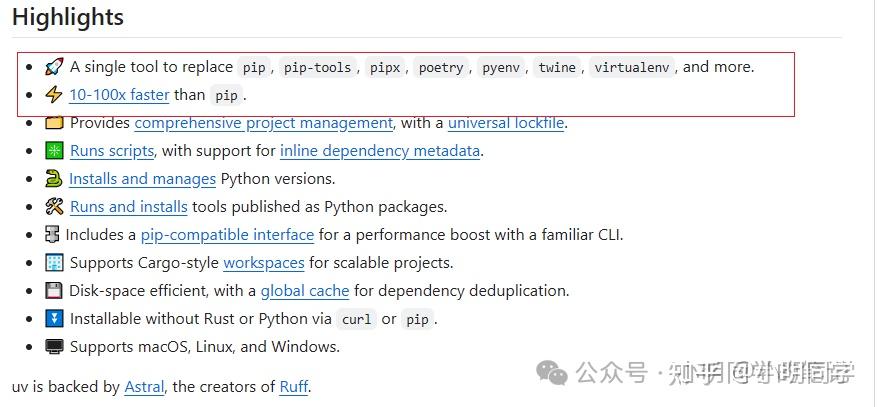
Task: Click the desktop computer emoji icon
Action: (x=54, y=347)
